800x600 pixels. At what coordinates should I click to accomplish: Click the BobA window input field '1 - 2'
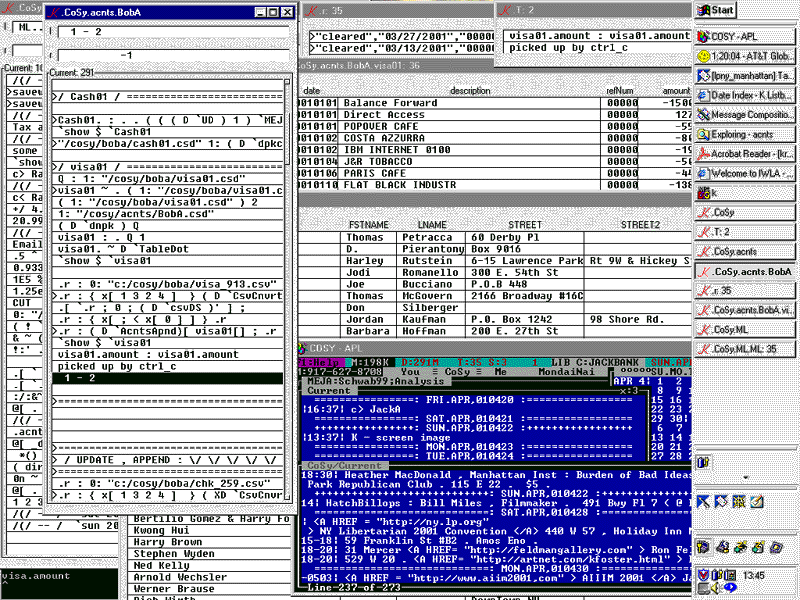click(173, 32)
